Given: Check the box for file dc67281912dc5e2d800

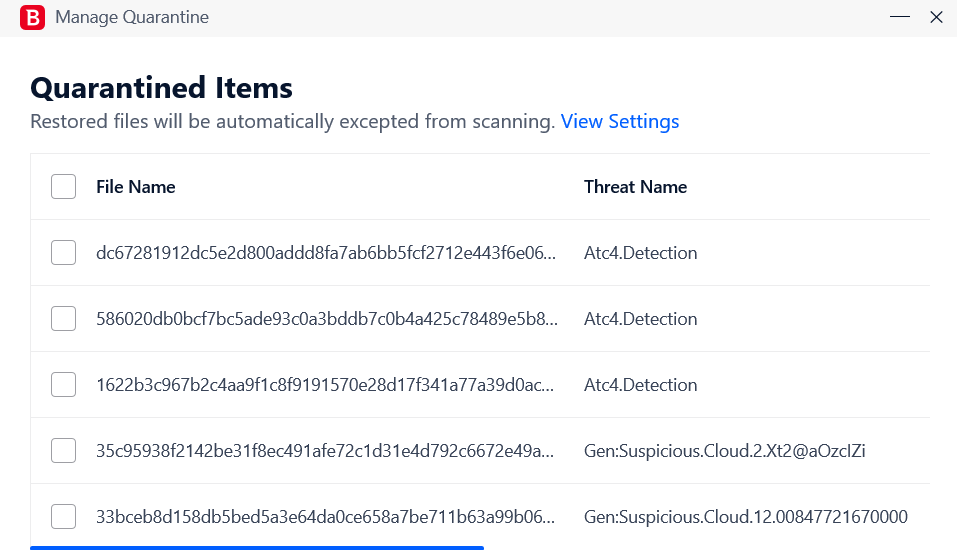Looking at the screenshot, I should pyautogui.click(x=63, y=253).
